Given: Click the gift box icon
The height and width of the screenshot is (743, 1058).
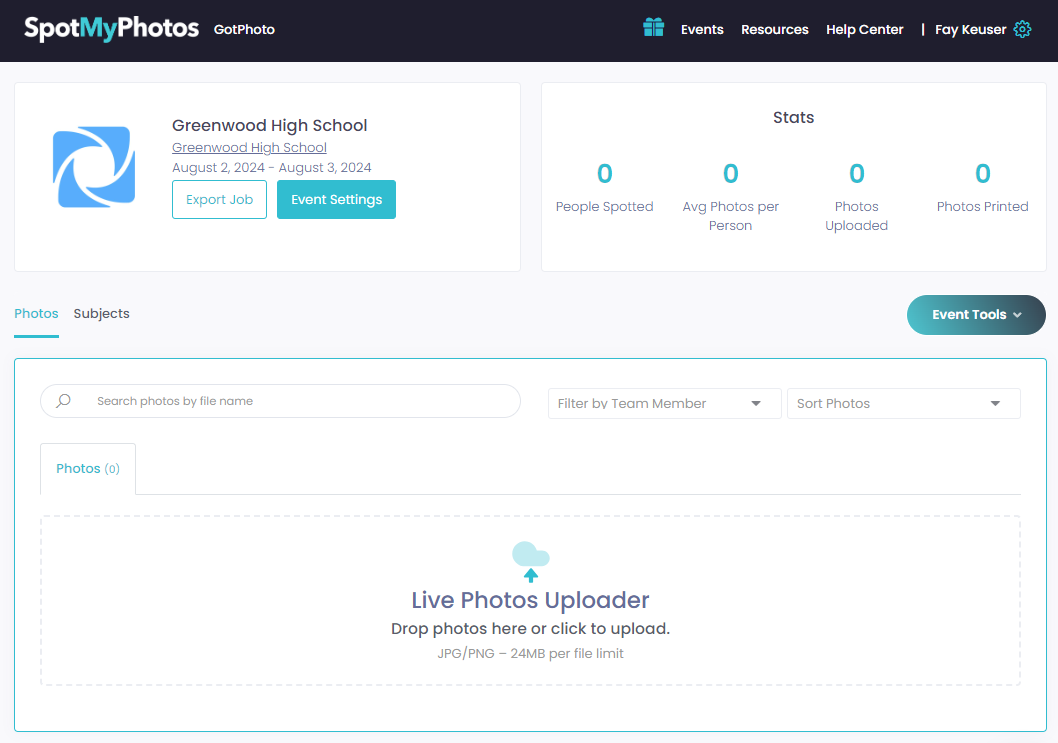Looking at the screenshot, I should coord(653,28).
